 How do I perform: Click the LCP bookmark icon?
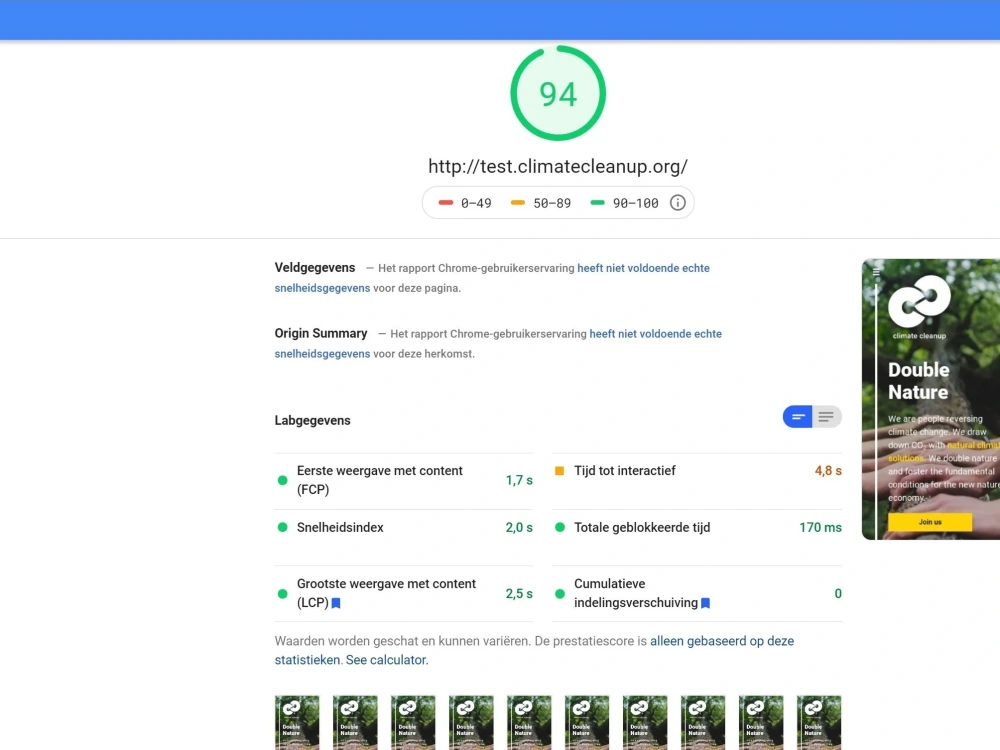(336, 603)
